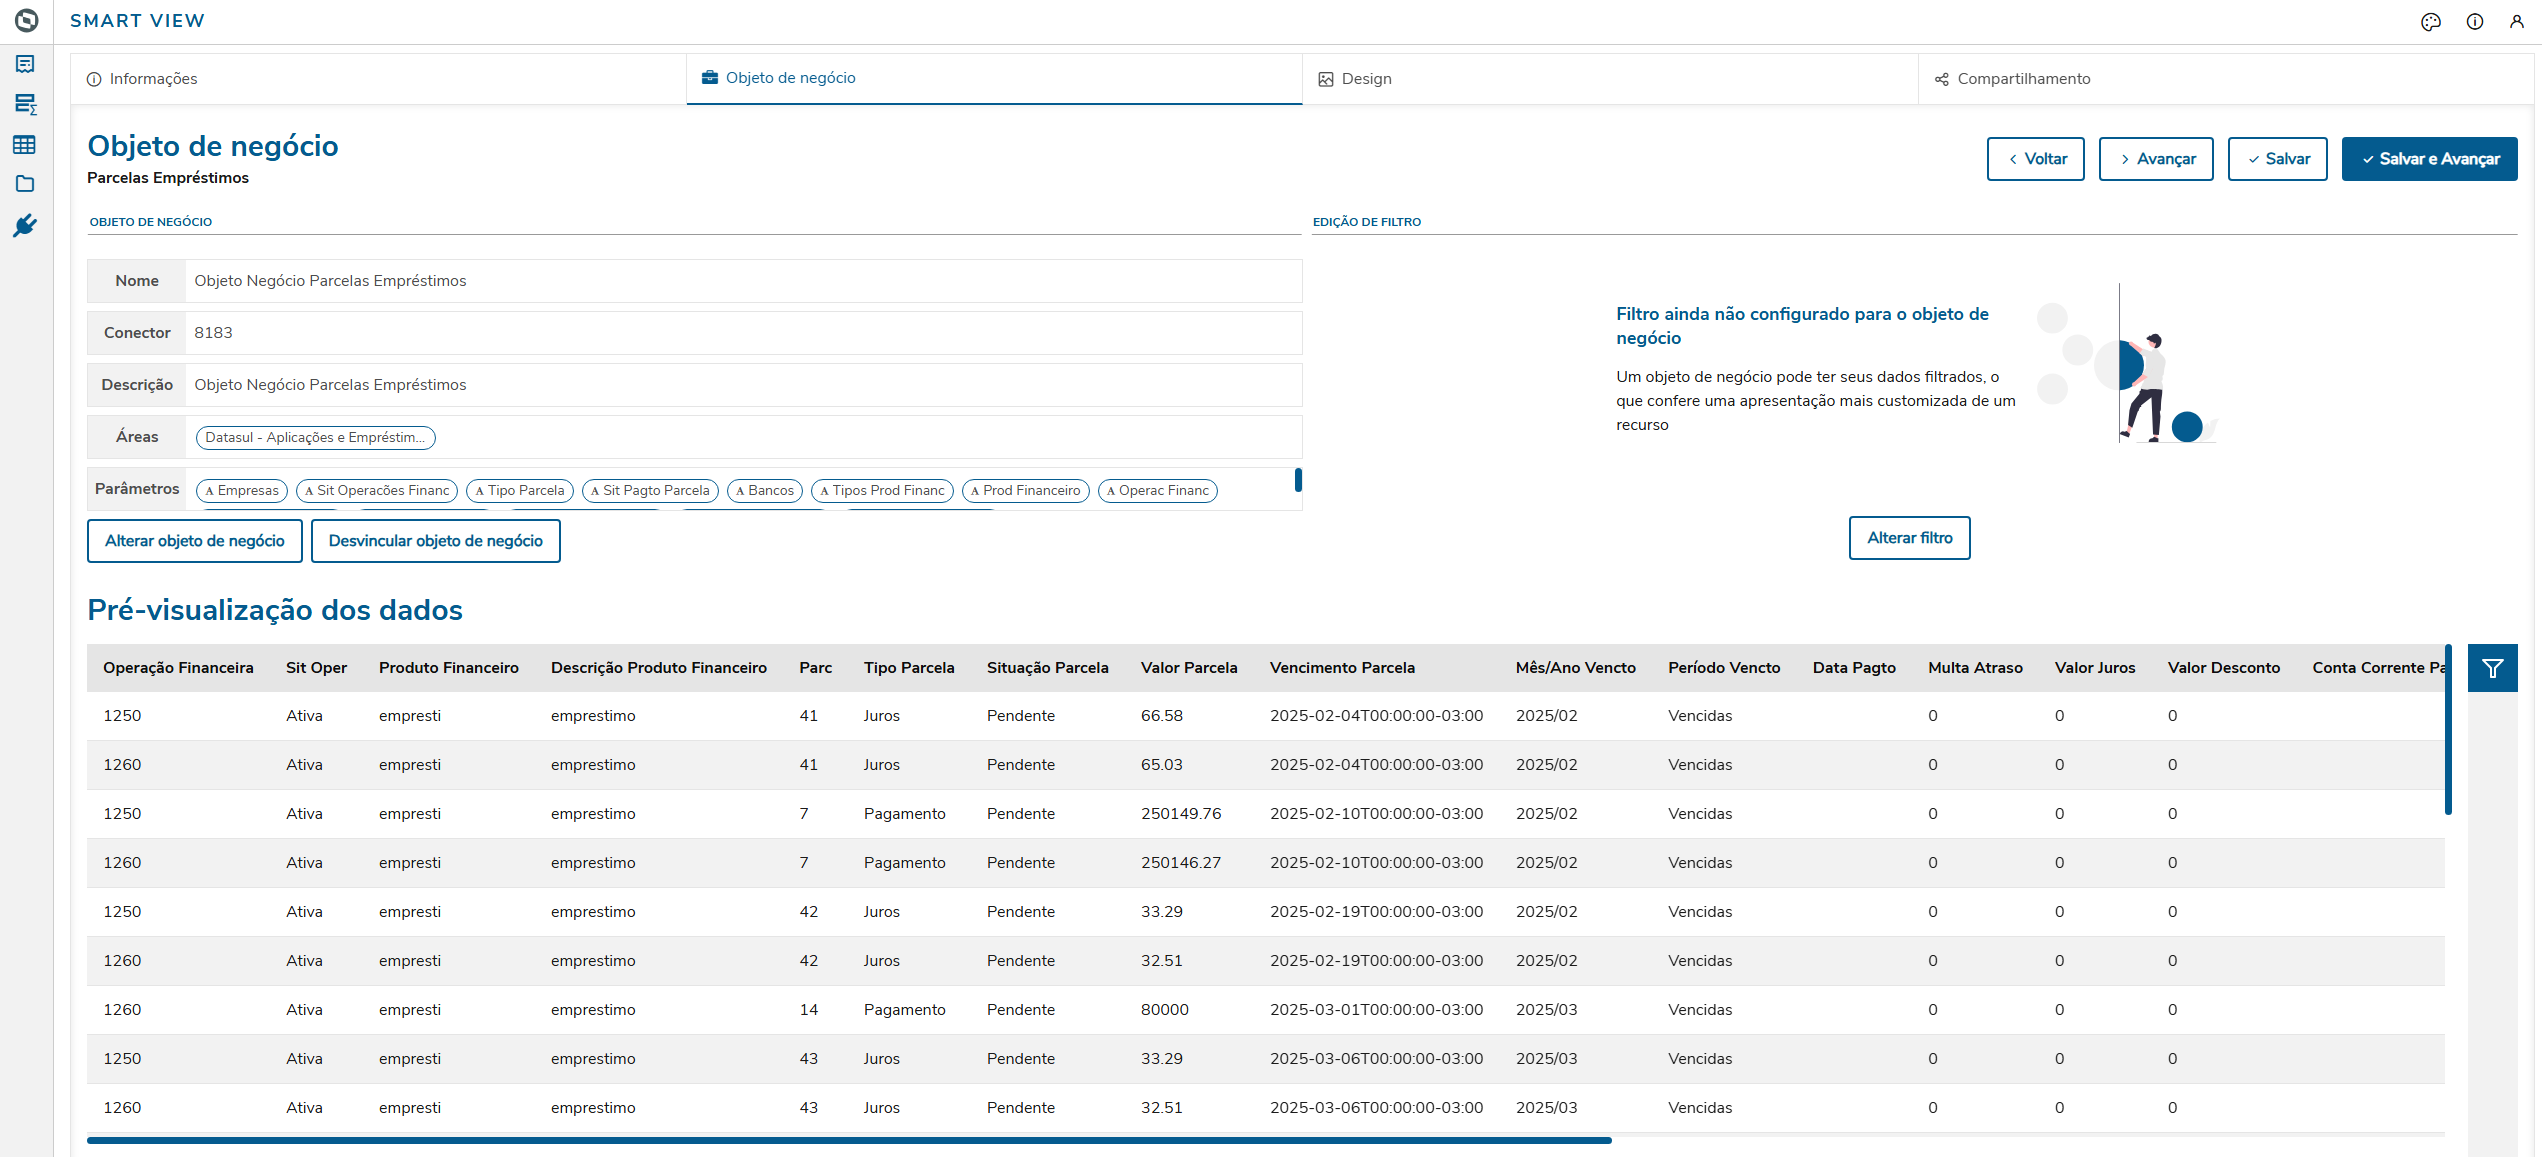Click the Voltar button
This screenshot has height=1157, width=2542.
[2035, 159]
